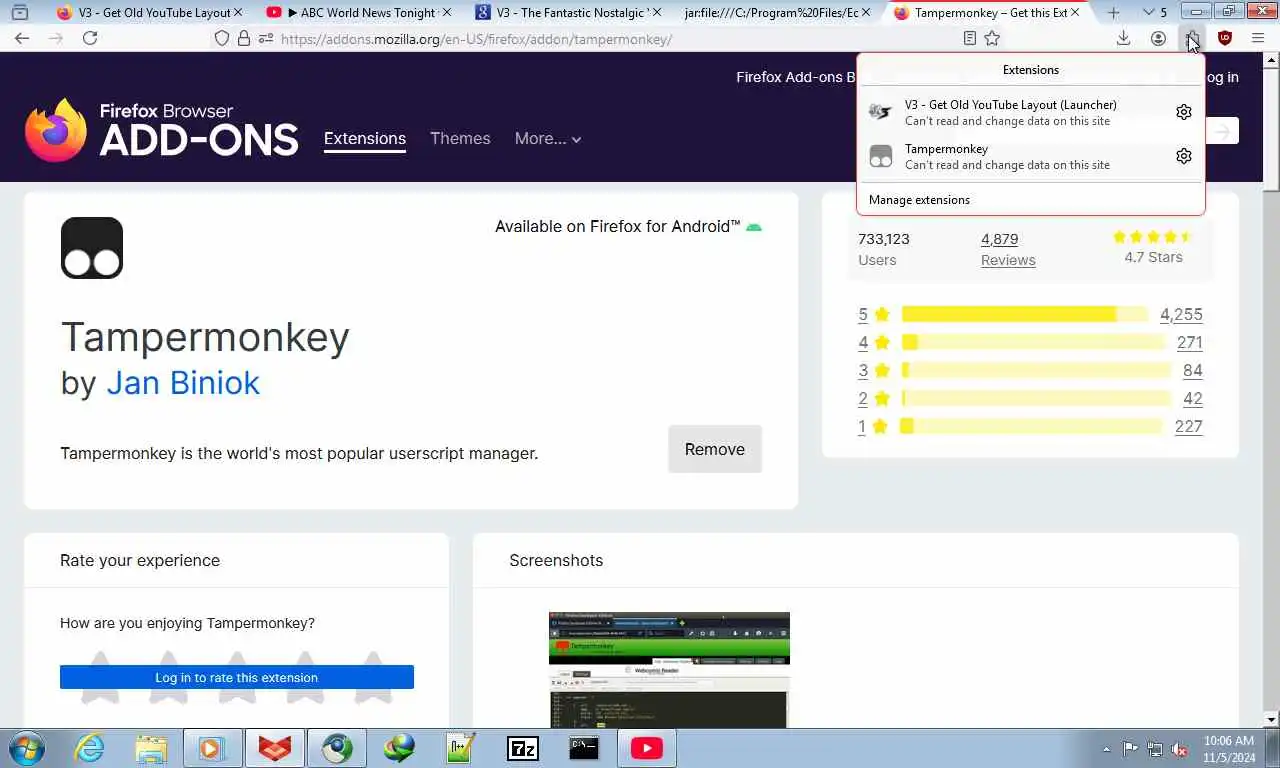The height and width of the screenshot is (768, 1280).
Task: Open the 4,879 Reviews link
Action: tap(1008, 249)
